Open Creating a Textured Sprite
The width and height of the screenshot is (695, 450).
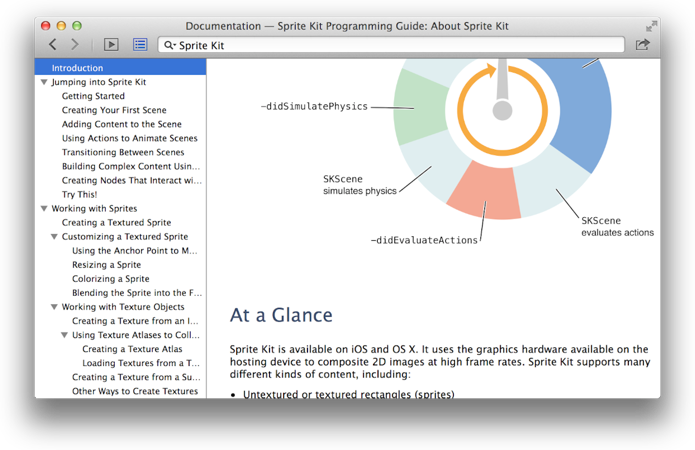[x=116, y=223]
